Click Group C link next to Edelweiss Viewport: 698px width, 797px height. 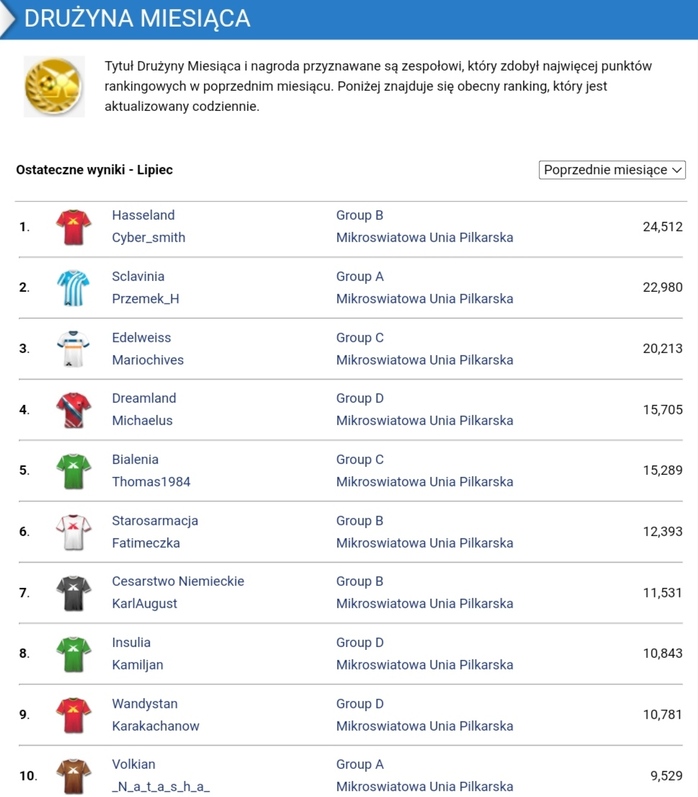pos(360,338)
